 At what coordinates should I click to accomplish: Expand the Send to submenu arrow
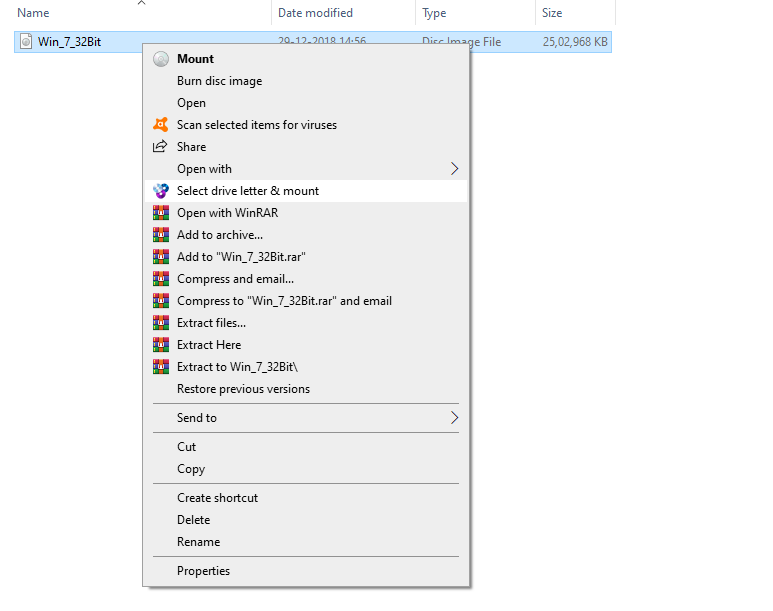pos(454,418)
